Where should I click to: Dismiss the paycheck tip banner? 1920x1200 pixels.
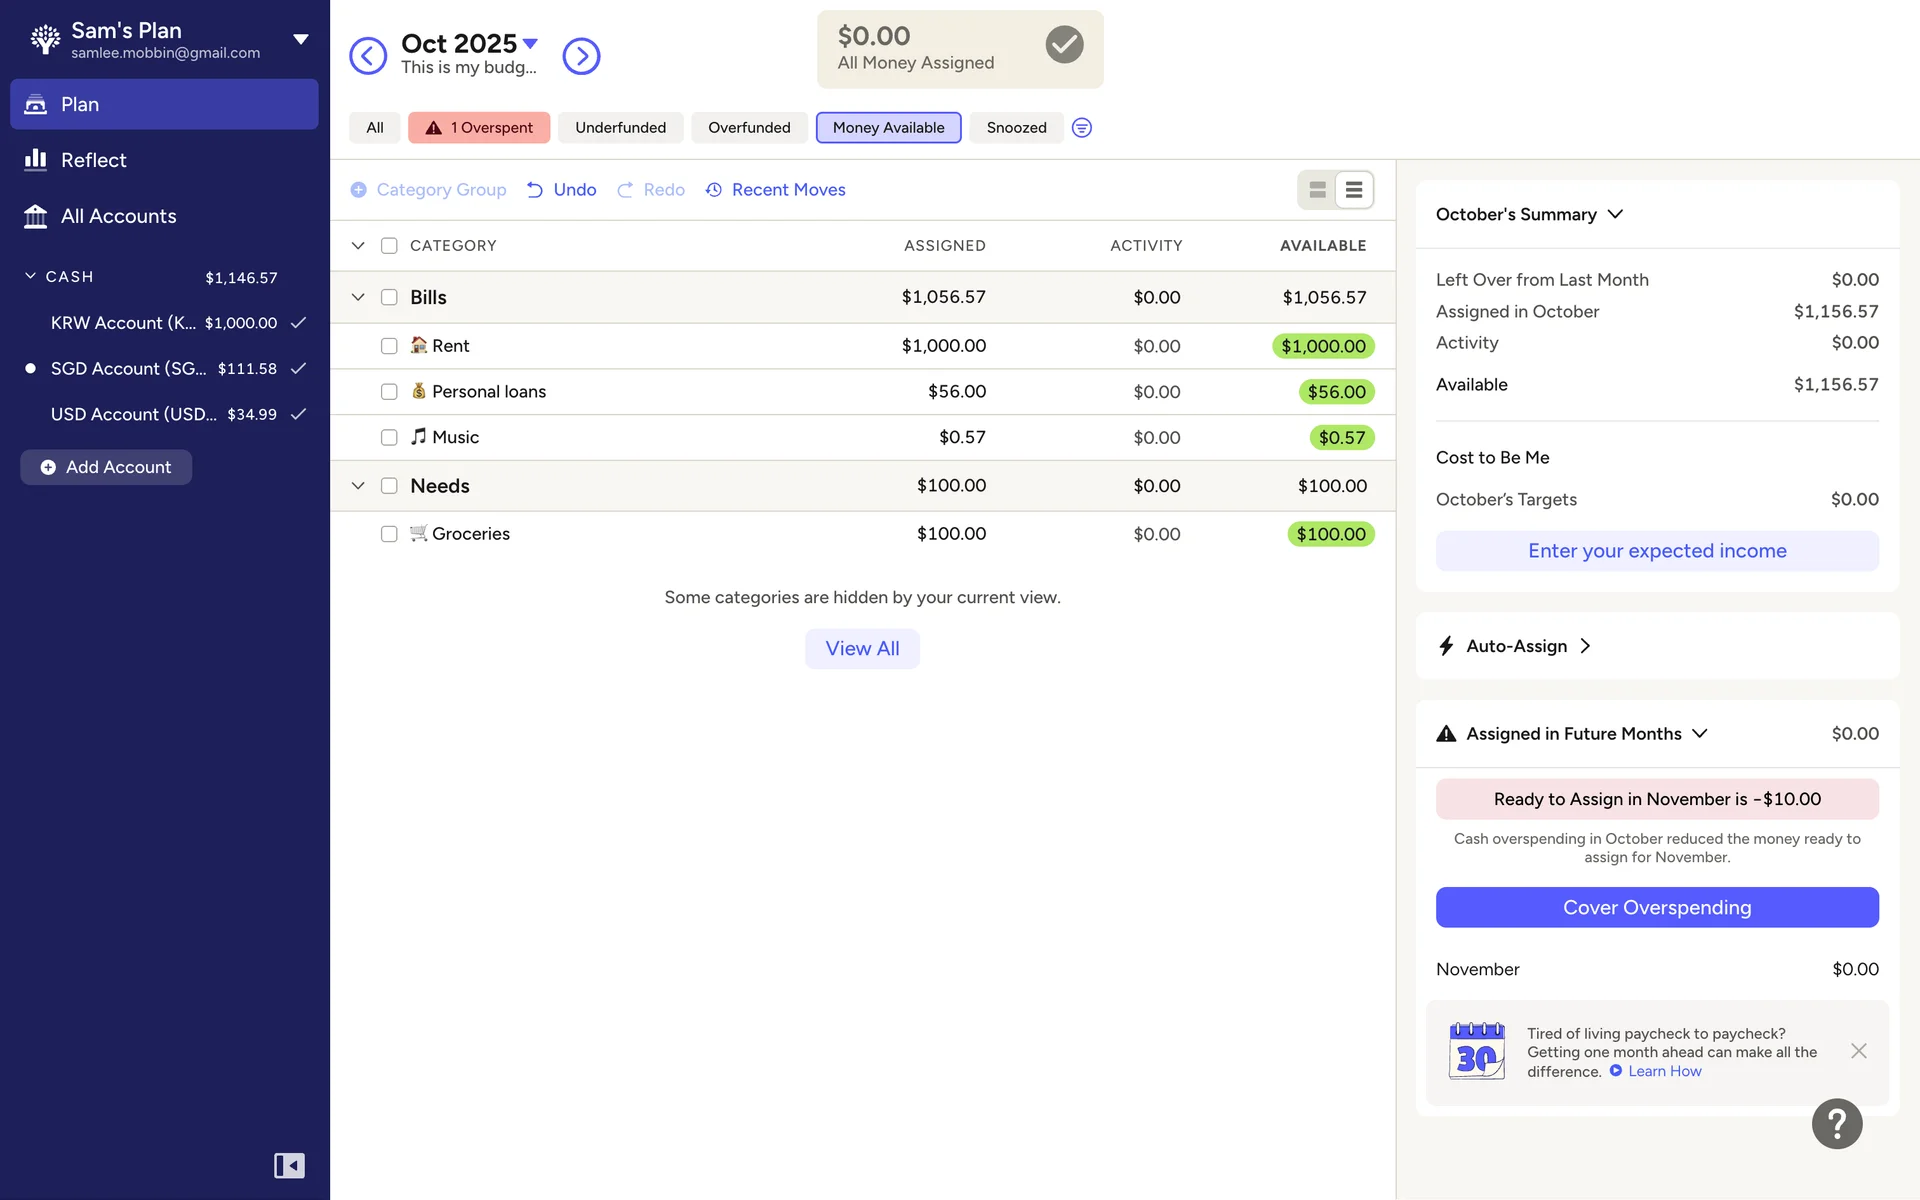(x=1858, y=1051)
